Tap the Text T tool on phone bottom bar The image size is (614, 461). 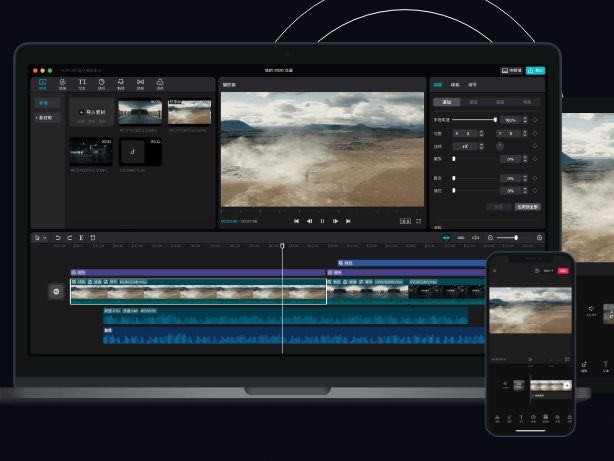[521, 418]
